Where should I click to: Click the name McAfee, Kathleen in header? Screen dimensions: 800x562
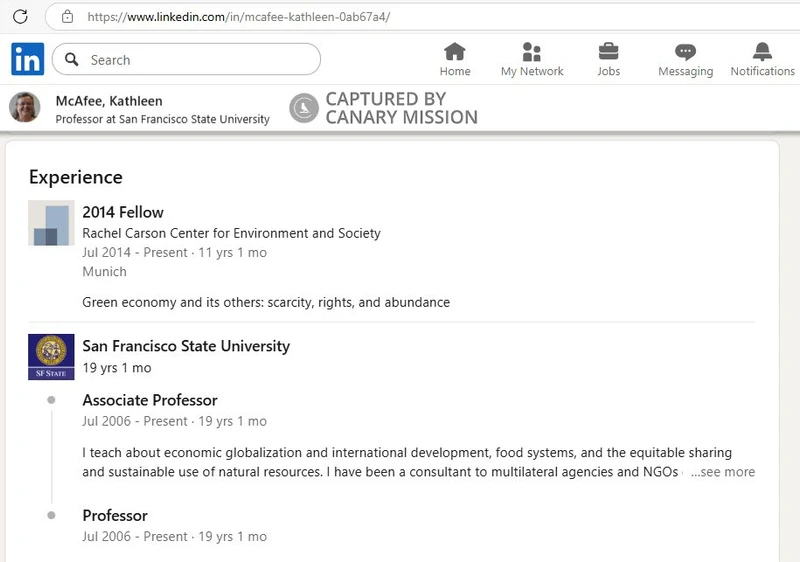[109, 101]
